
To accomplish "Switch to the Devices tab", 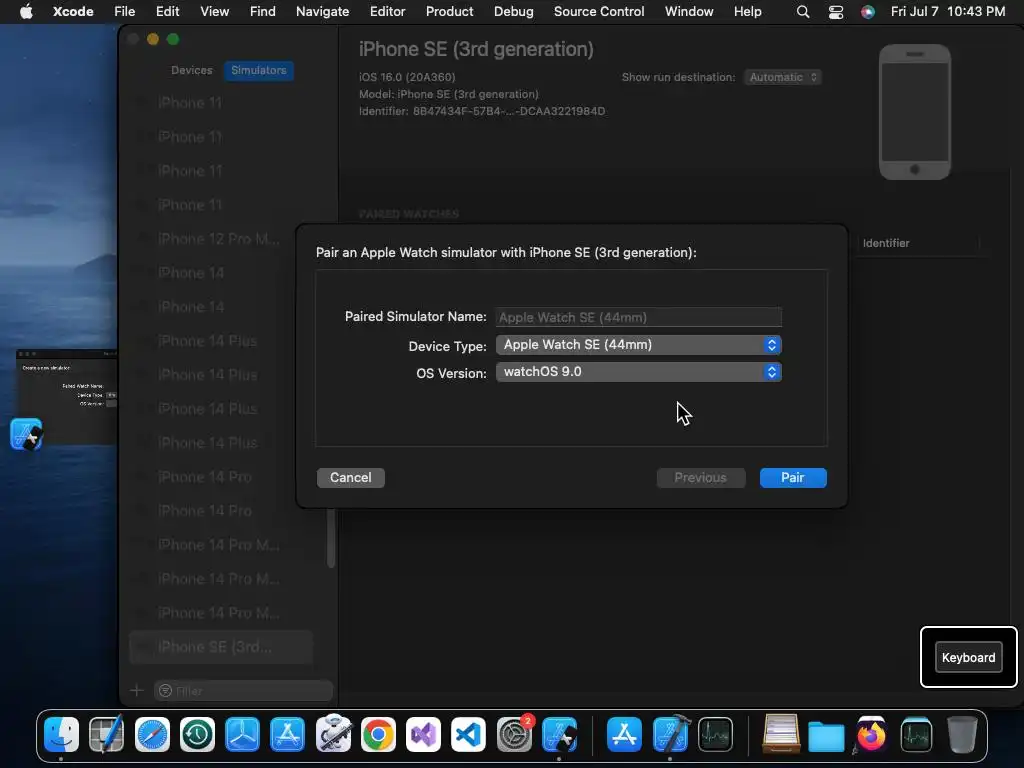I will 191,71.
